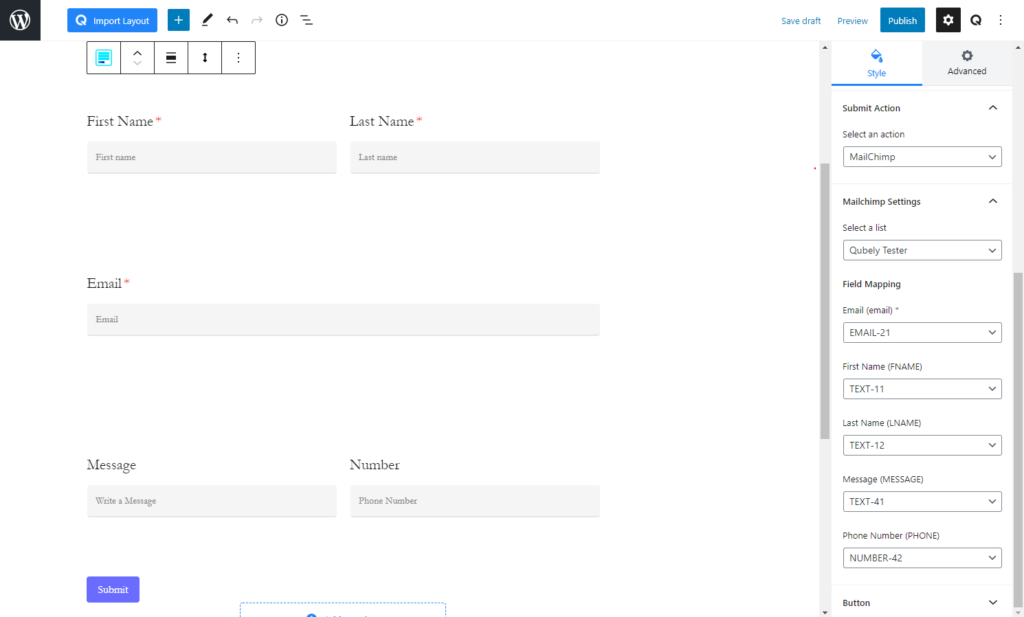Switch to the Style tab
The height and width of the screenshot is (617, 1024).
876,63
